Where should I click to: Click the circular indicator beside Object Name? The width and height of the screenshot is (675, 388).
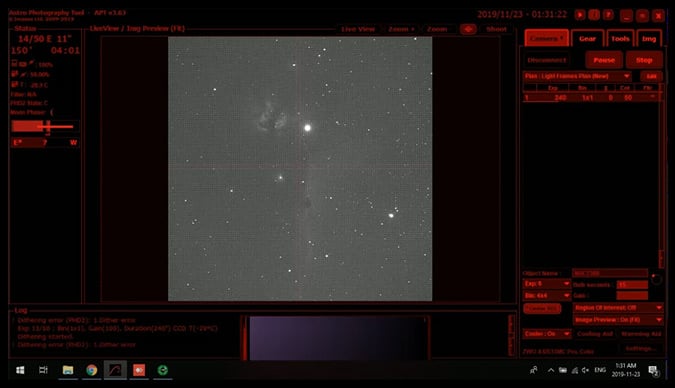[656, 279]
